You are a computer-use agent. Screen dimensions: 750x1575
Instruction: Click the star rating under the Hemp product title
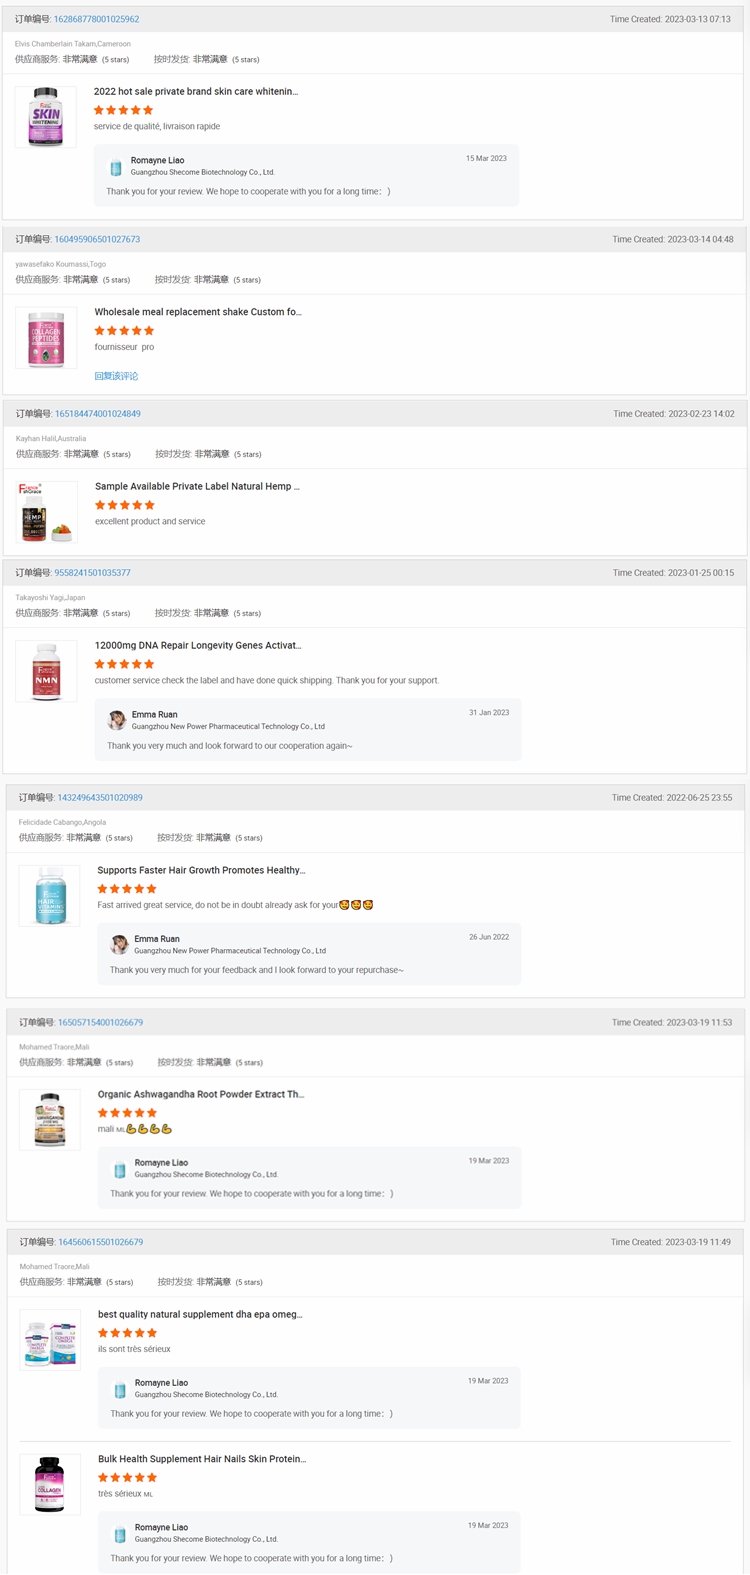(125, 505)
